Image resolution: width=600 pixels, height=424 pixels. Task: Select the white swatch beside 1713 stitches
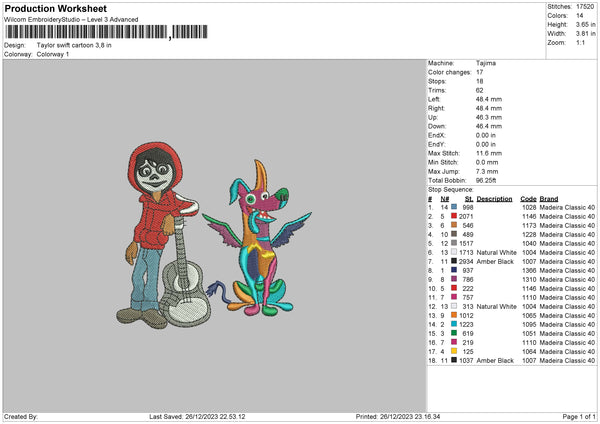[454, 252]
